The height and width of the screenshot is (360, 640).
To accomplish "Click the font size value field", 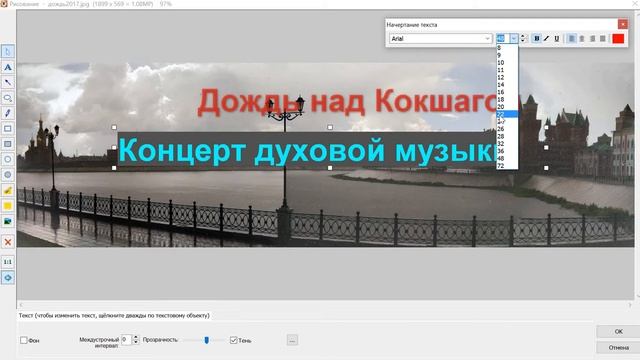I will click(502, 38).
